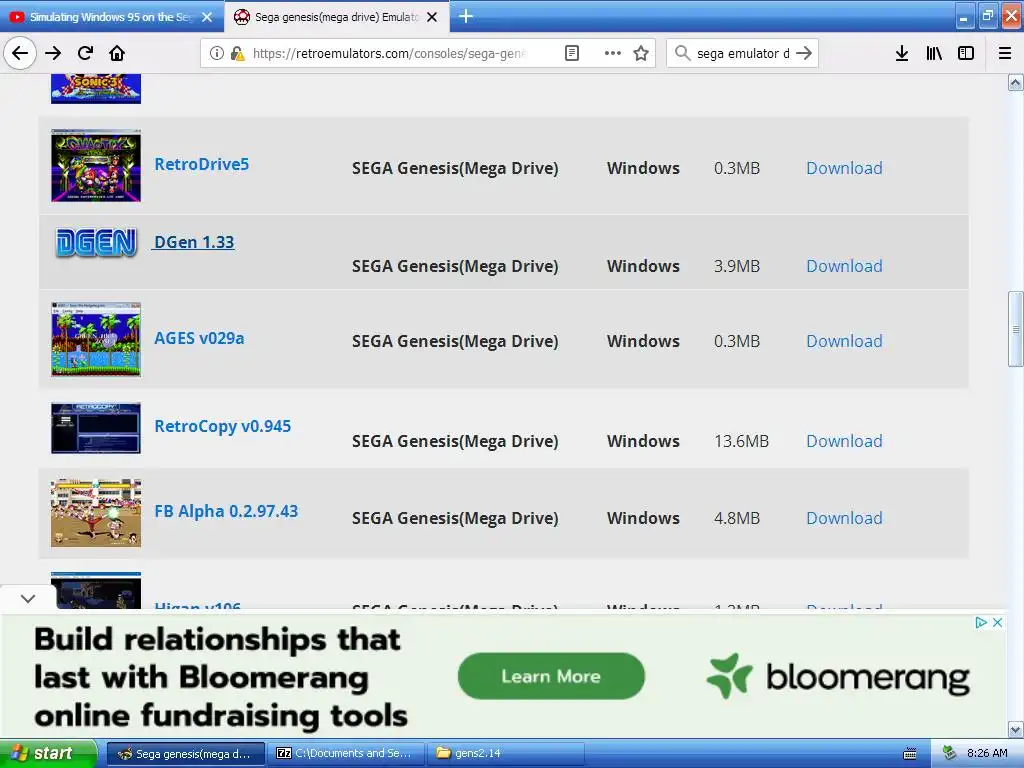Click the FB Alpha screenshot thumbnail
This screenshot has height=768, width=1024.
click(96, 513)
